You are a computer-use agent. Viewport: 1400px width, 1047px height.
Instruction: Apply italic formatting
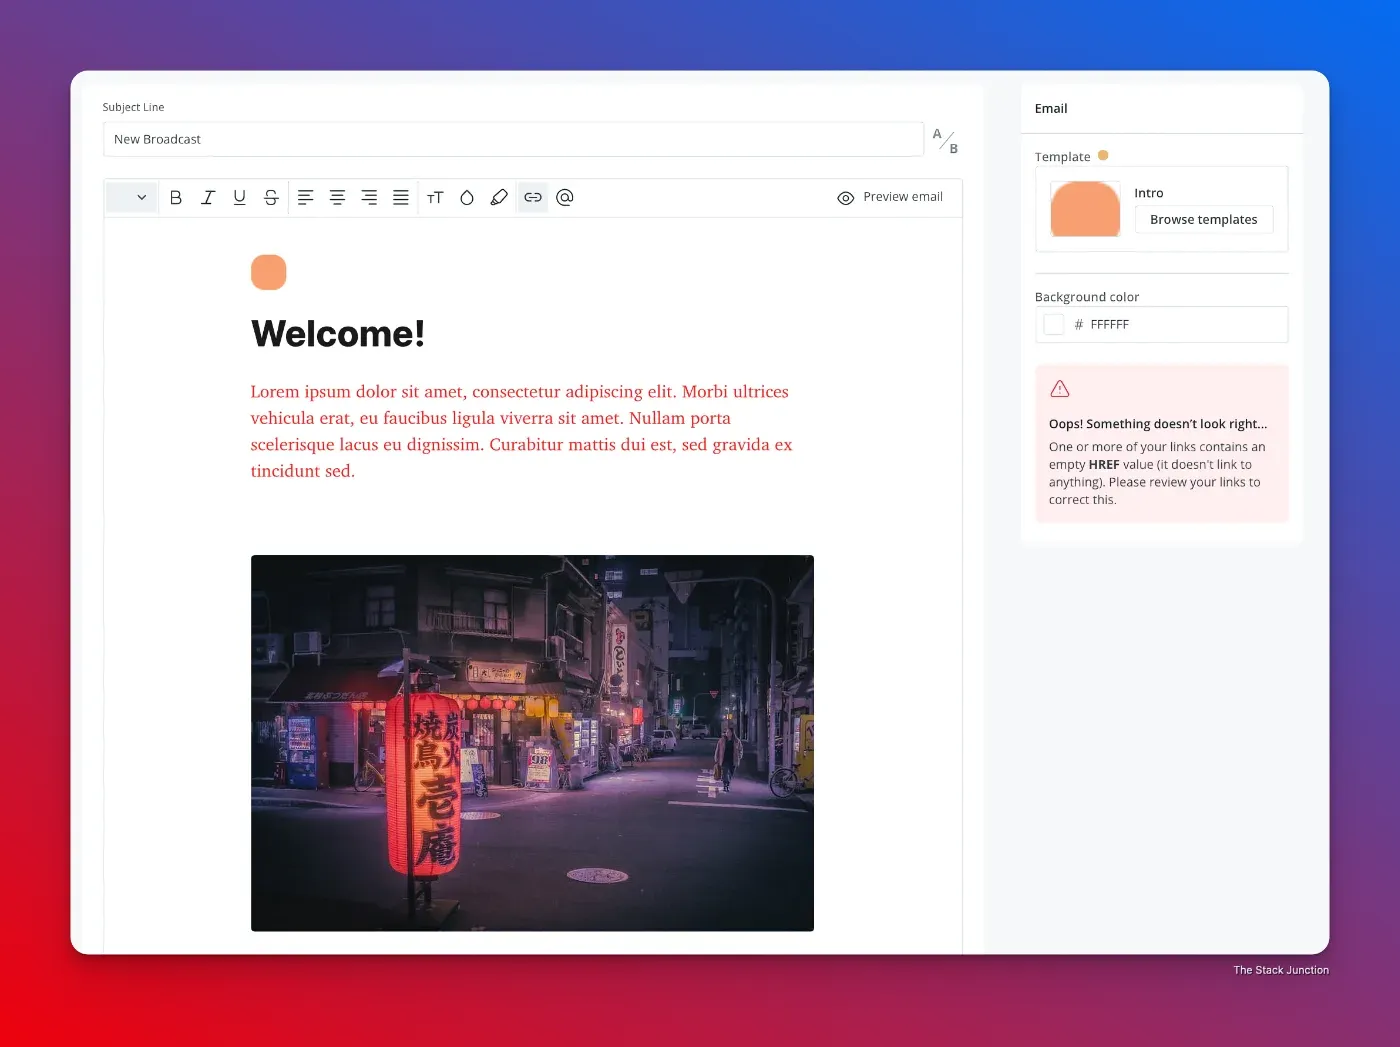[x=208, y=197]
